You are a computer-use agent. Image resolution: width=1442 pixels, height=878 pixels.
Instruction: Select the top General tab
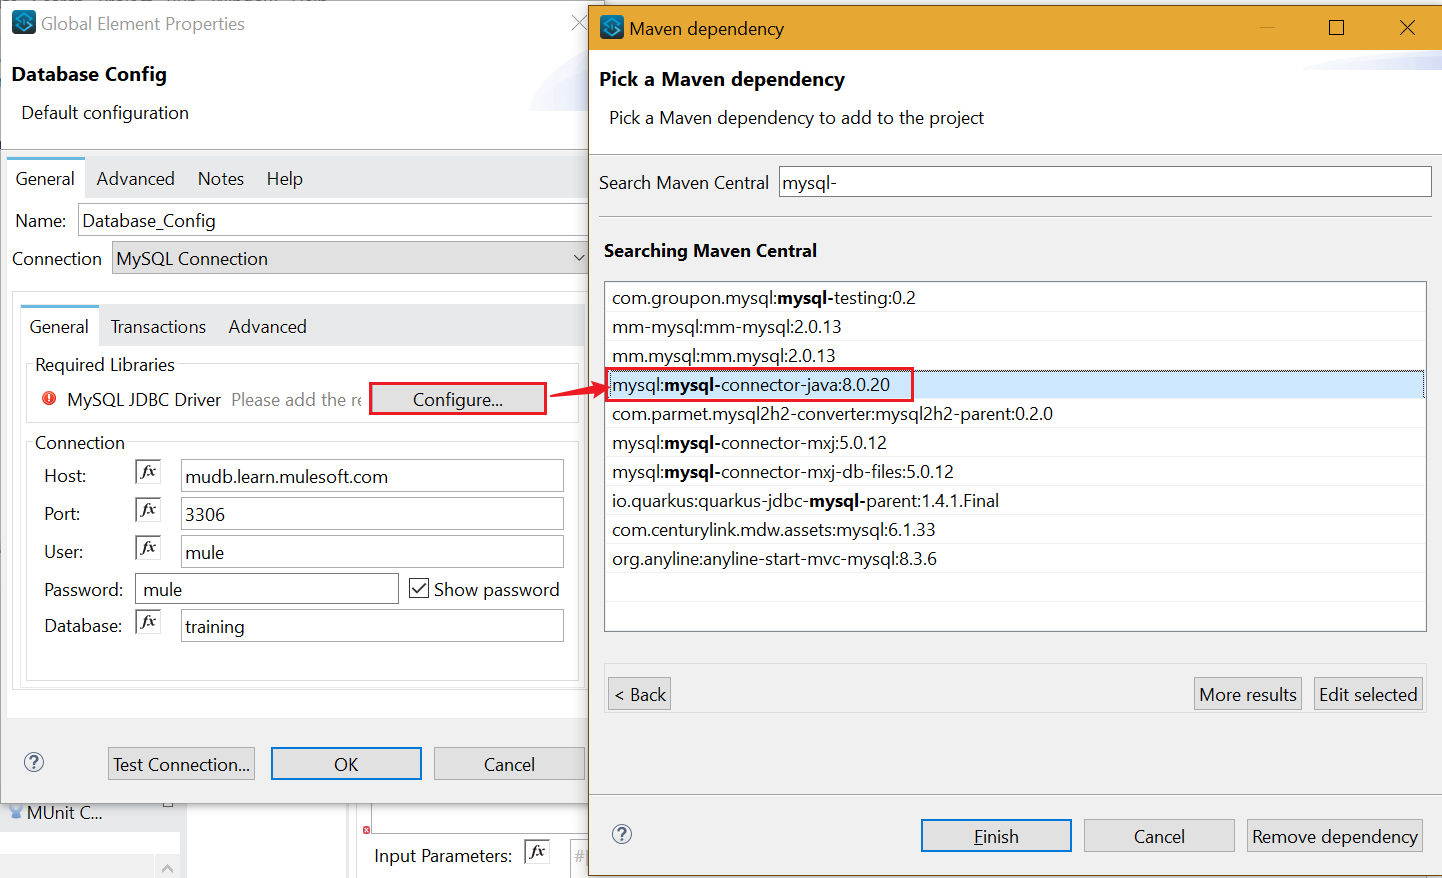pyautogui.click(x=45, y=178)
